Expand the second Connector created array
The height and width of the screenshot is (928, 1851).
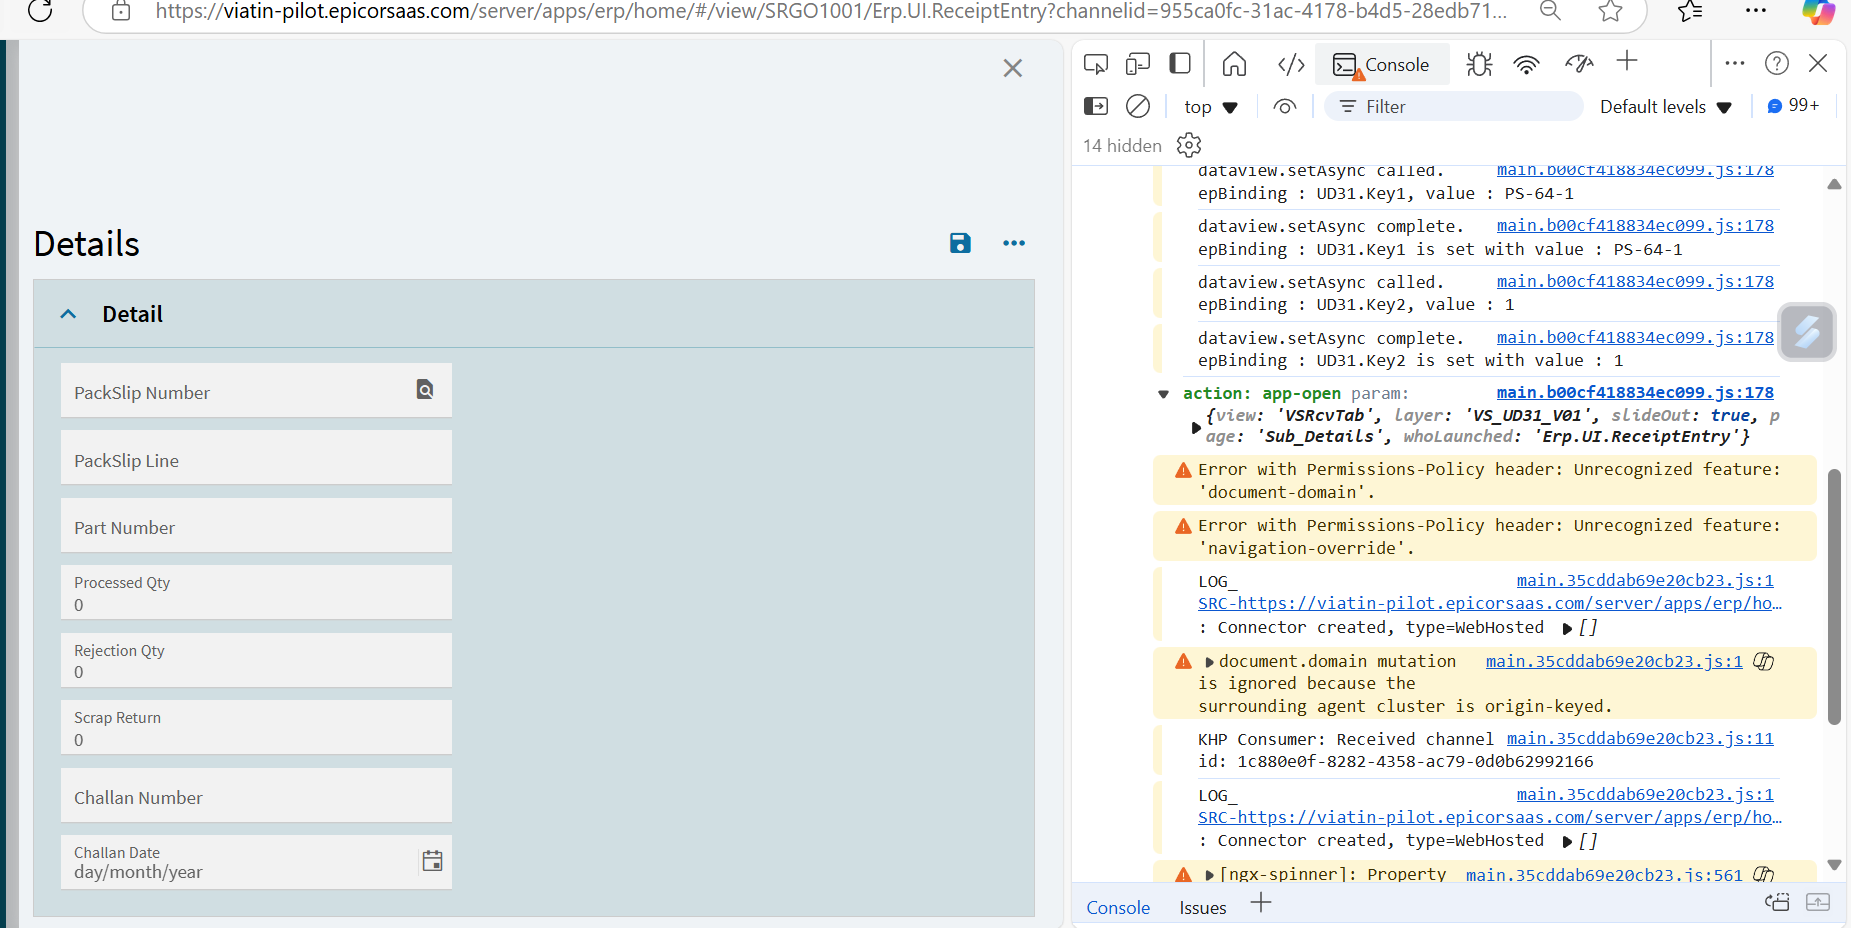click(x=1567, y=841)
